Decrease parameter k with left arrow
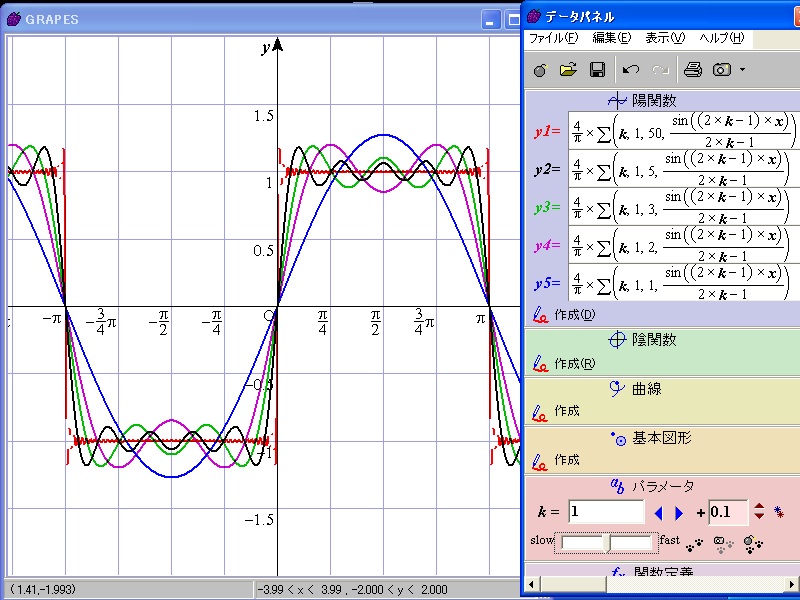800x600 pixels. coord(658,513)
